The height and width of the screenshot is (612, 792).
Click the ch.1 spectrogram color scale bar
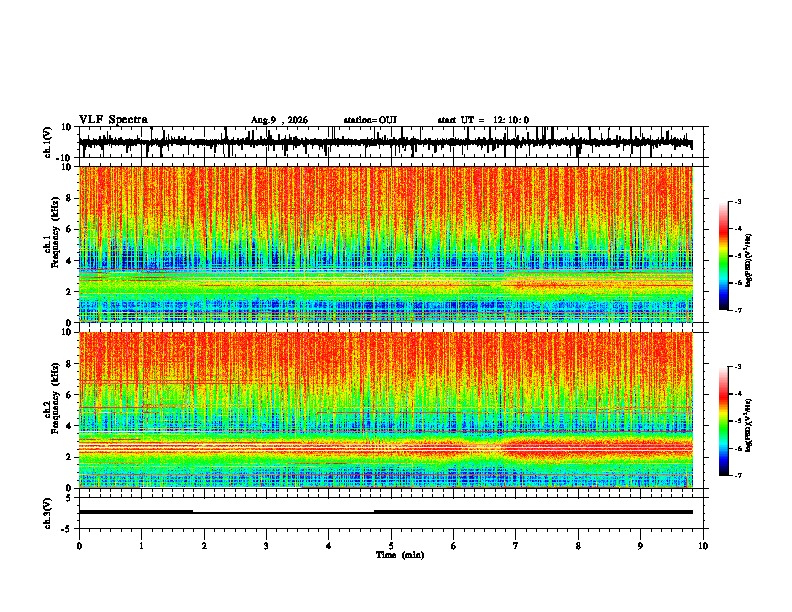(x=723, y=256)
